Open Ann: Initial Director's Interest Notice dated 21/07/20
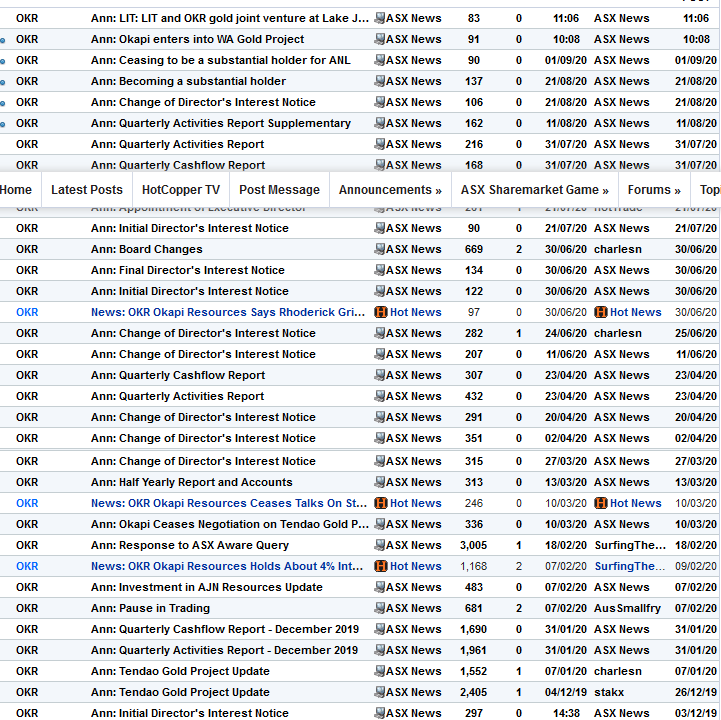Viewport: 721px width, 720px height. 189,228
